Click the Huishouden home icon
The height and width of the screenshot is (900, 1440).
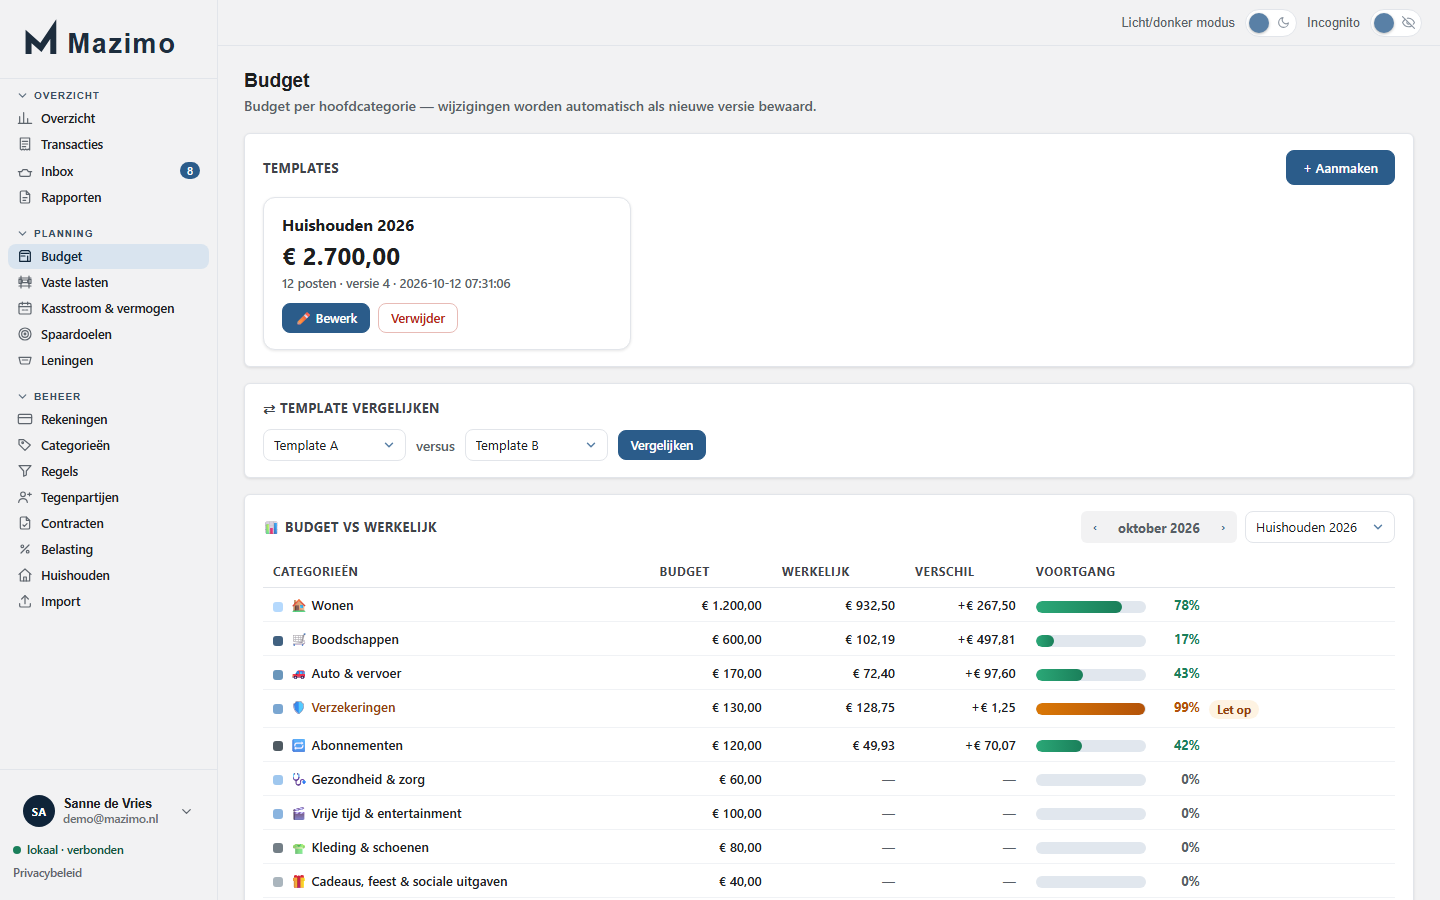25,575
